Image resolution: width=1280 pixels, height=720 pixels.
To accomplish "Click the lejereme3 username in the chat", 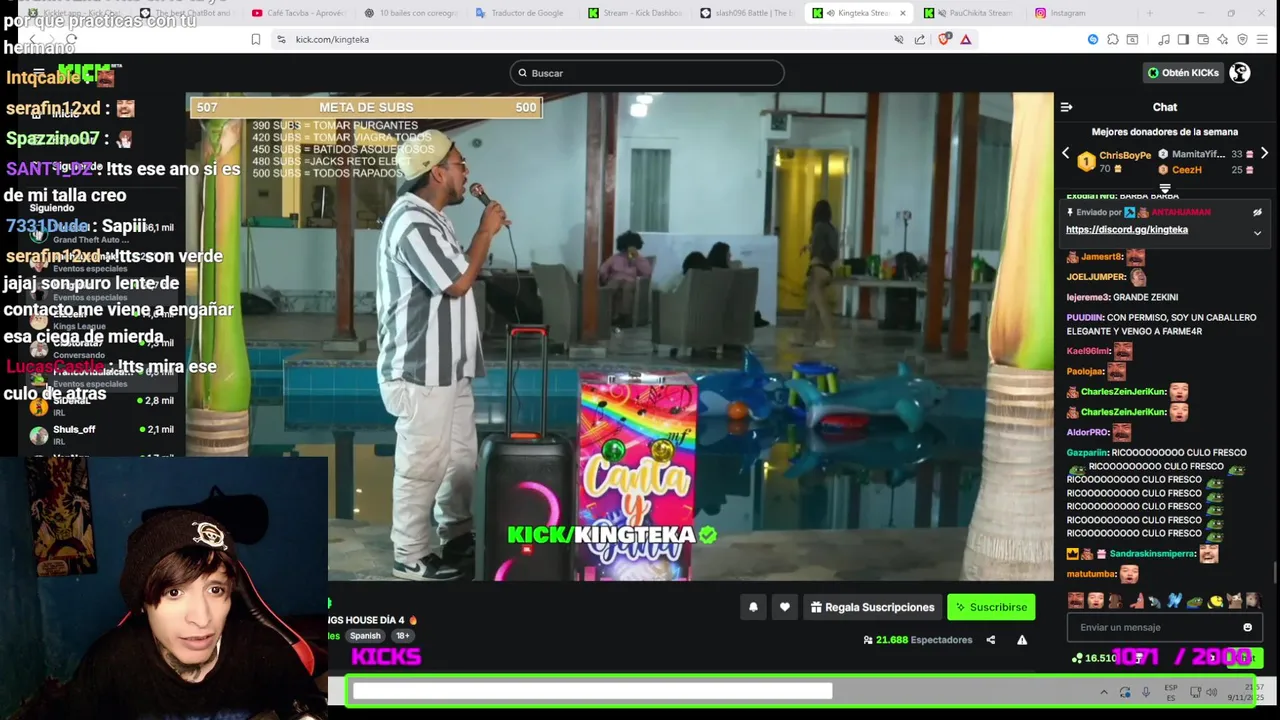I will point(1088,297).
